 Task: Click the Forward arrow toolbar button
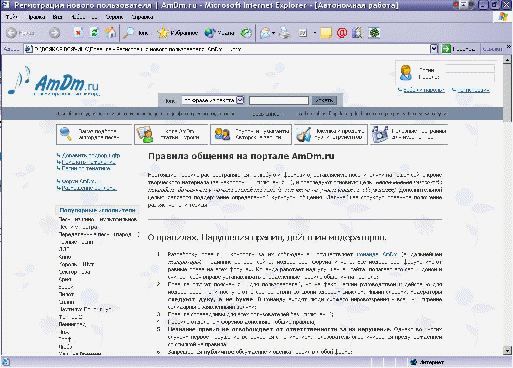[54, 33]
